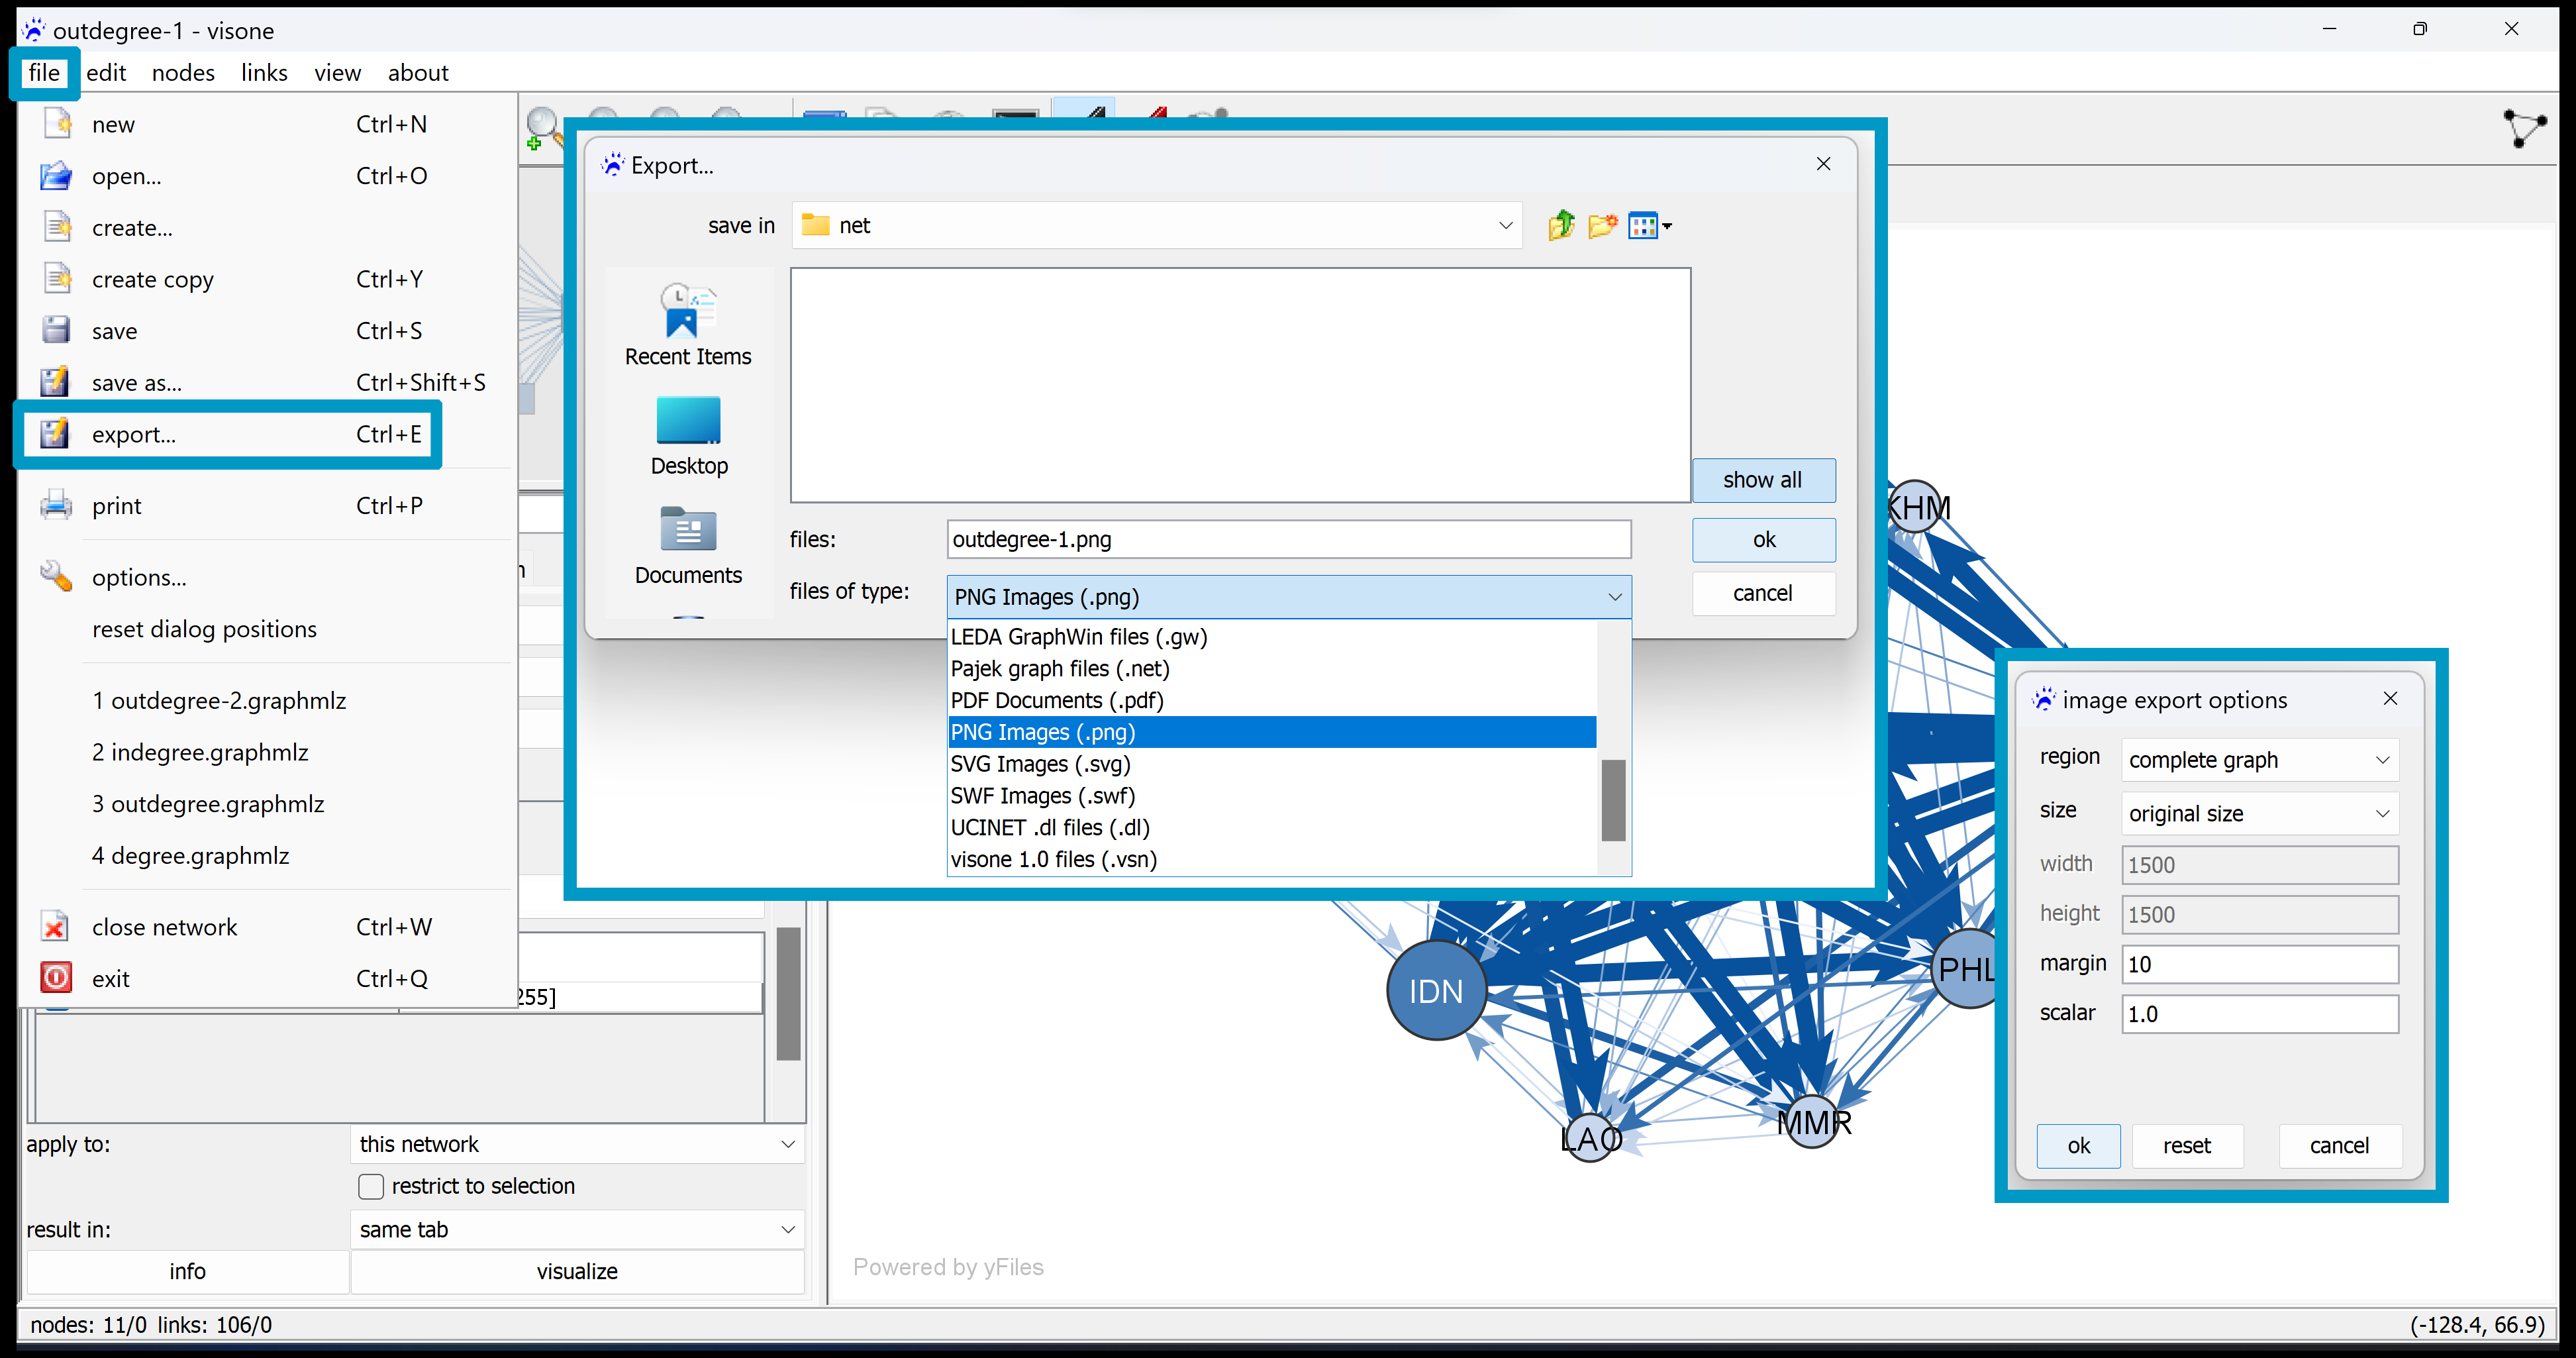This screenshot has height=1358, width=2576.
Task: Click the create… page icon in file menu
Action: (57, 227)
